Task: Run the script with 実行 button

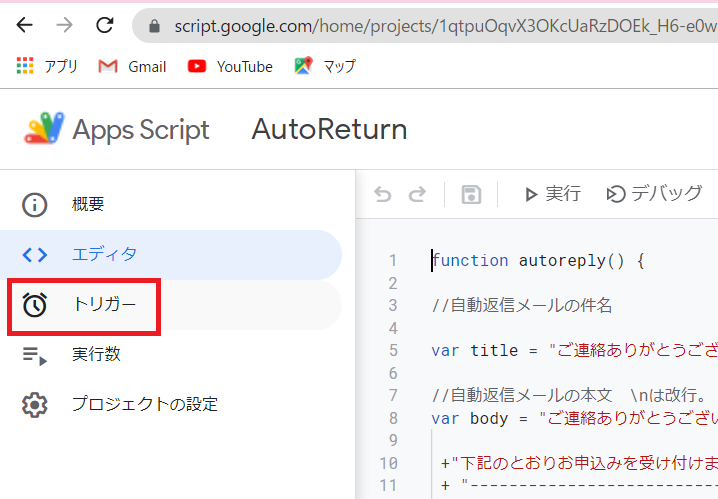Action: point(552,195)
